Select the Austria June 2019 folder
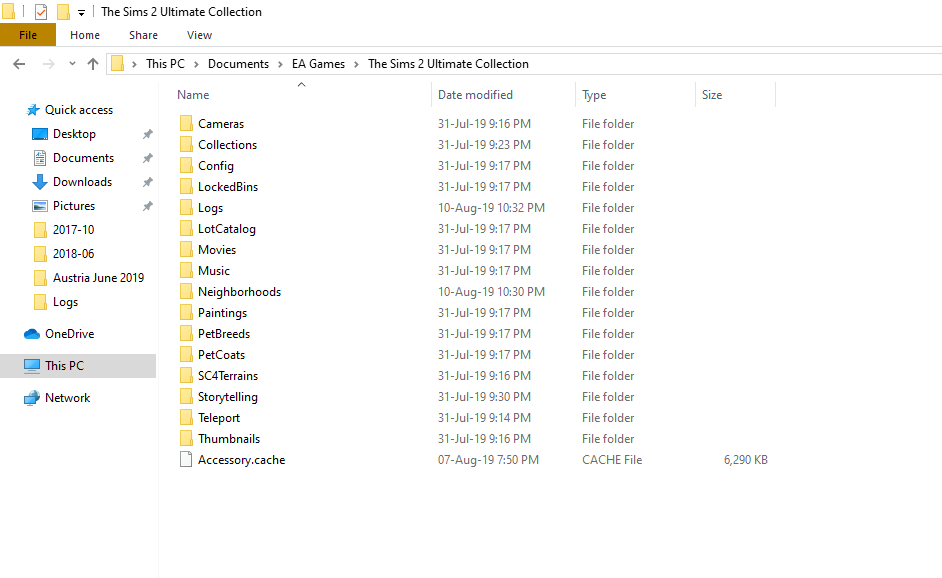Image resolution: width=942 pixels, height=578 pixels. pos(98,278)
